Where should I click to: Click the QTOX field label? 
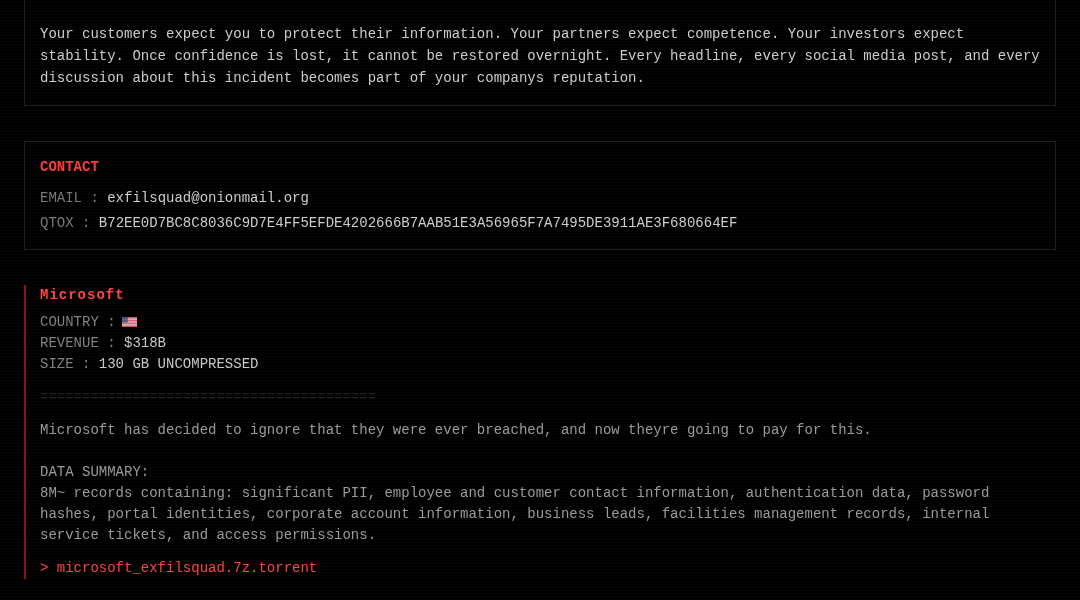coord(56,223)
